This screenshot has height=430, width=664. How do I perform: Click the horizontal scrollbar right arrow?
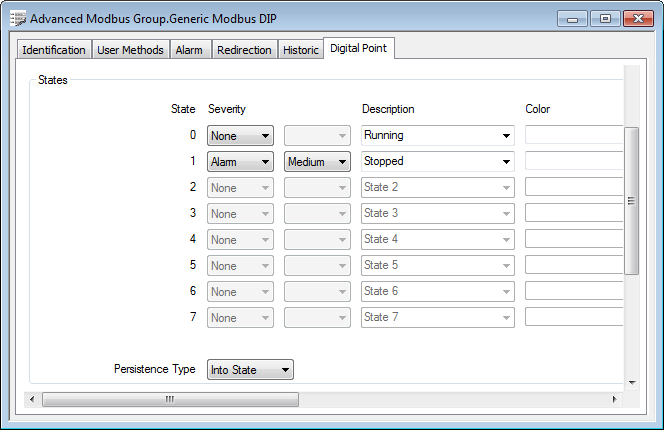pos(614,399)
